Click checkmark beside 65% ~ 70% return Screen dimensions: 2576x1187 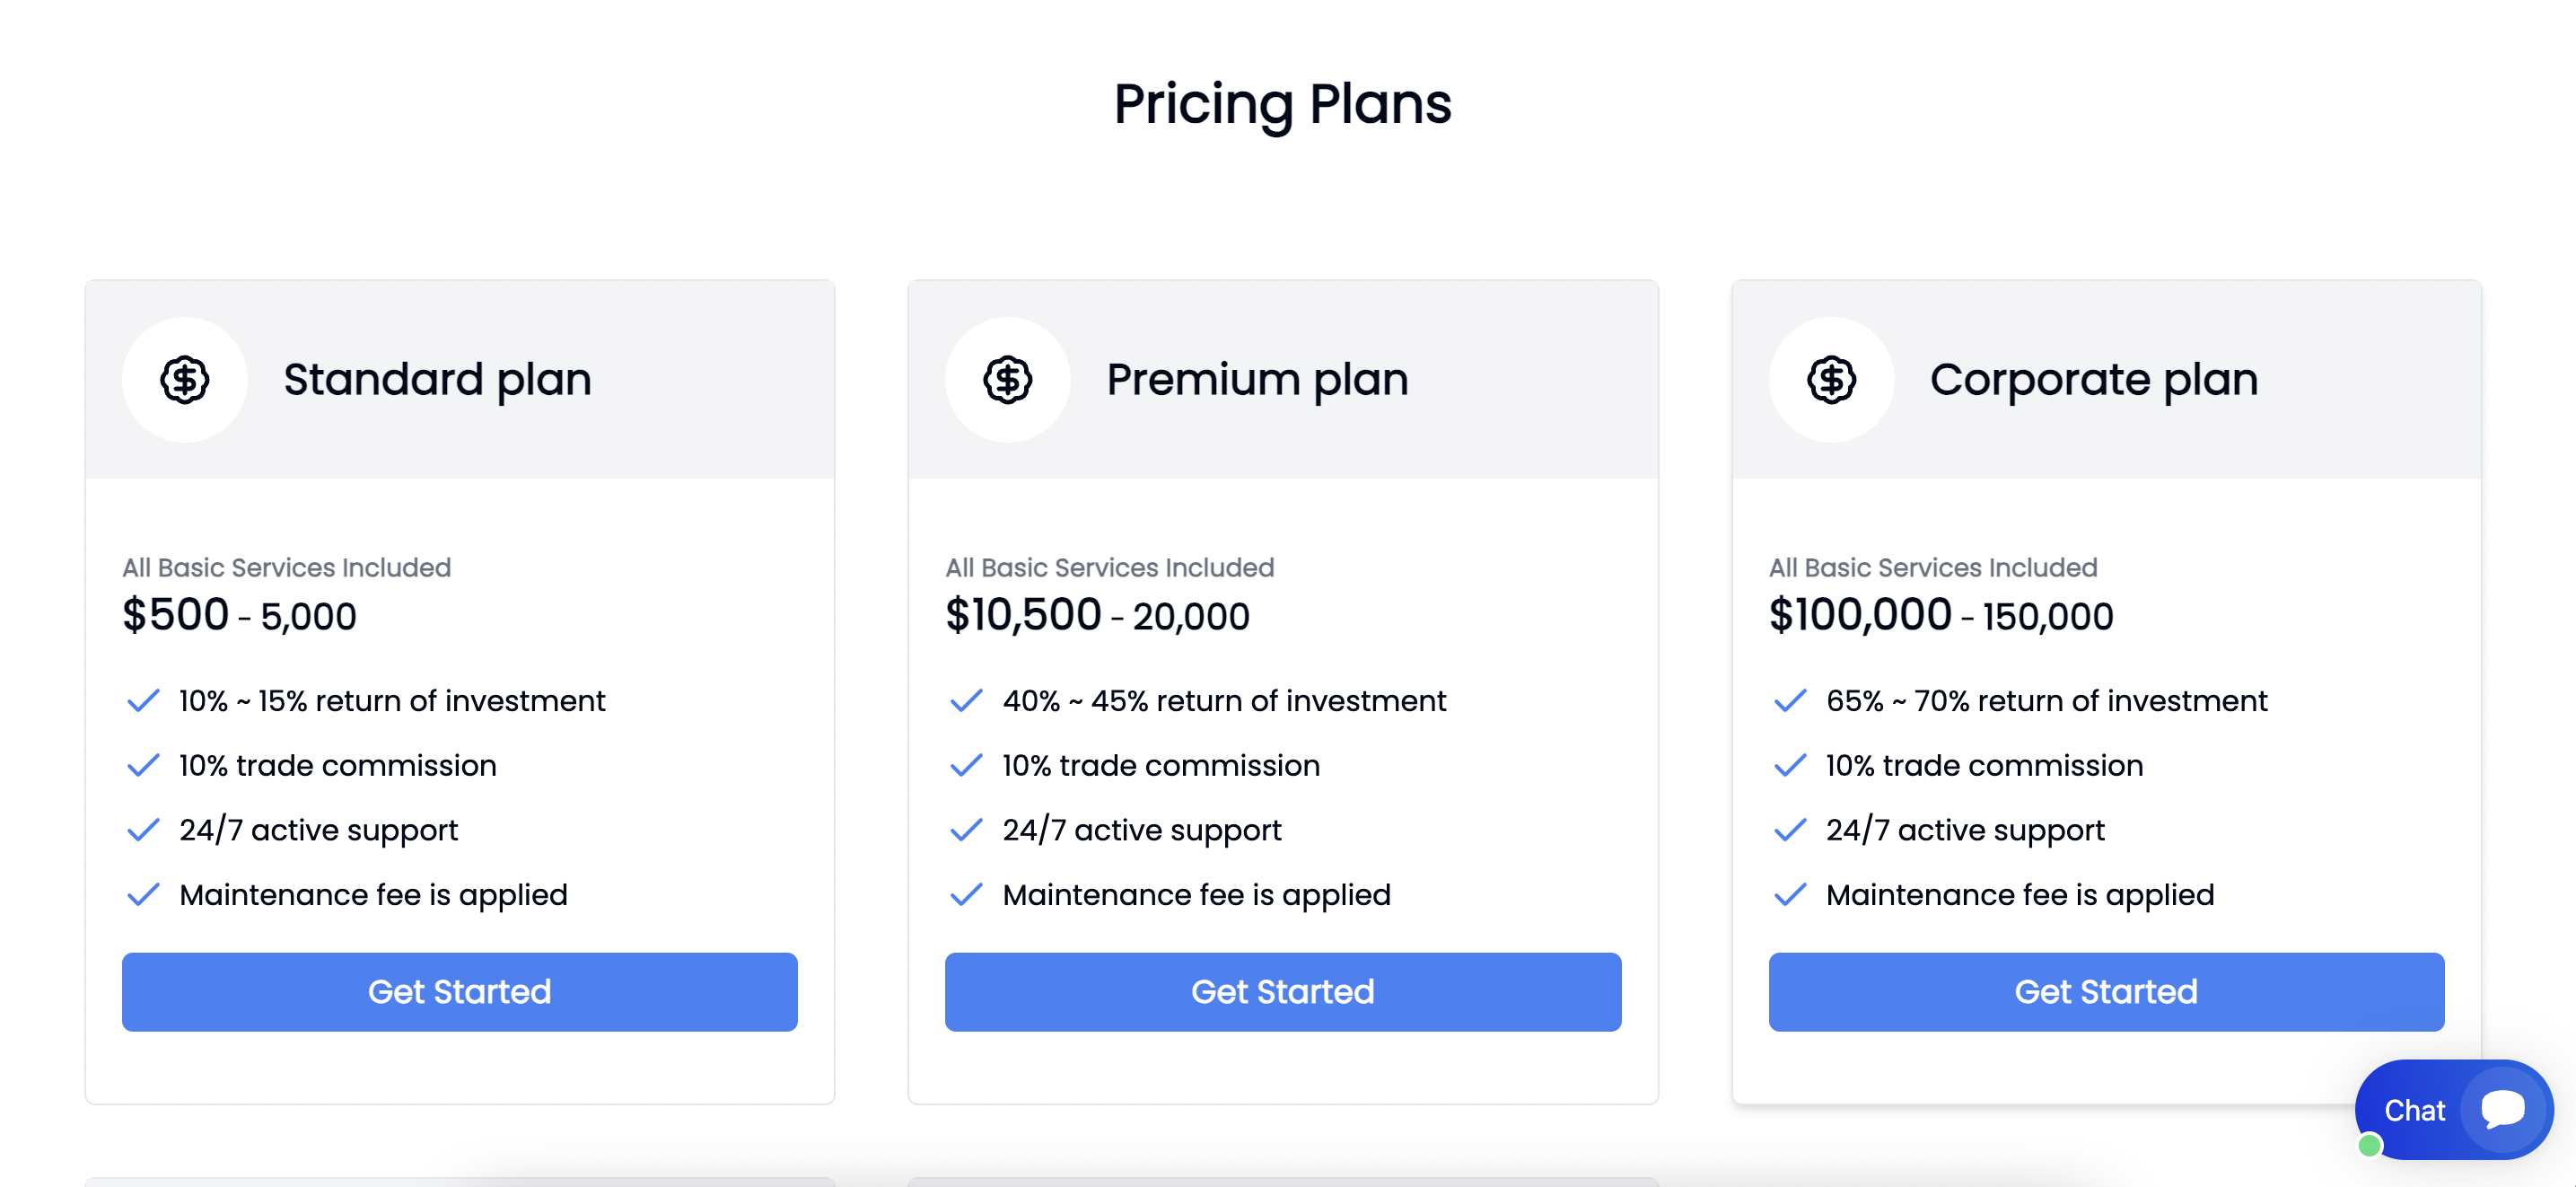tap(1790, 701)
